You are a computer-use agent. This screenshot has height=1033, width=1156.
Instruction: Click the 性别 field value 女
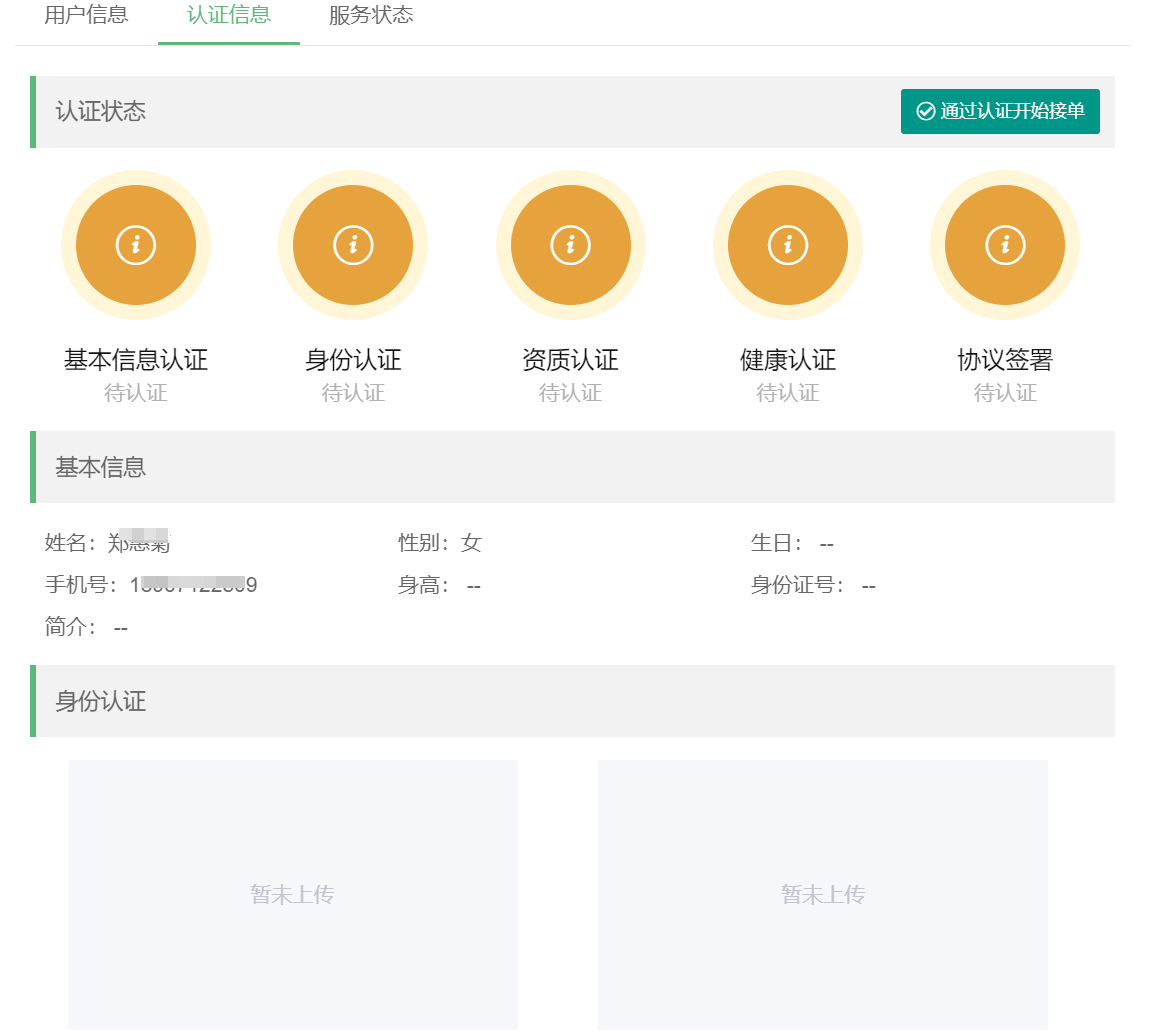point(471,543)
